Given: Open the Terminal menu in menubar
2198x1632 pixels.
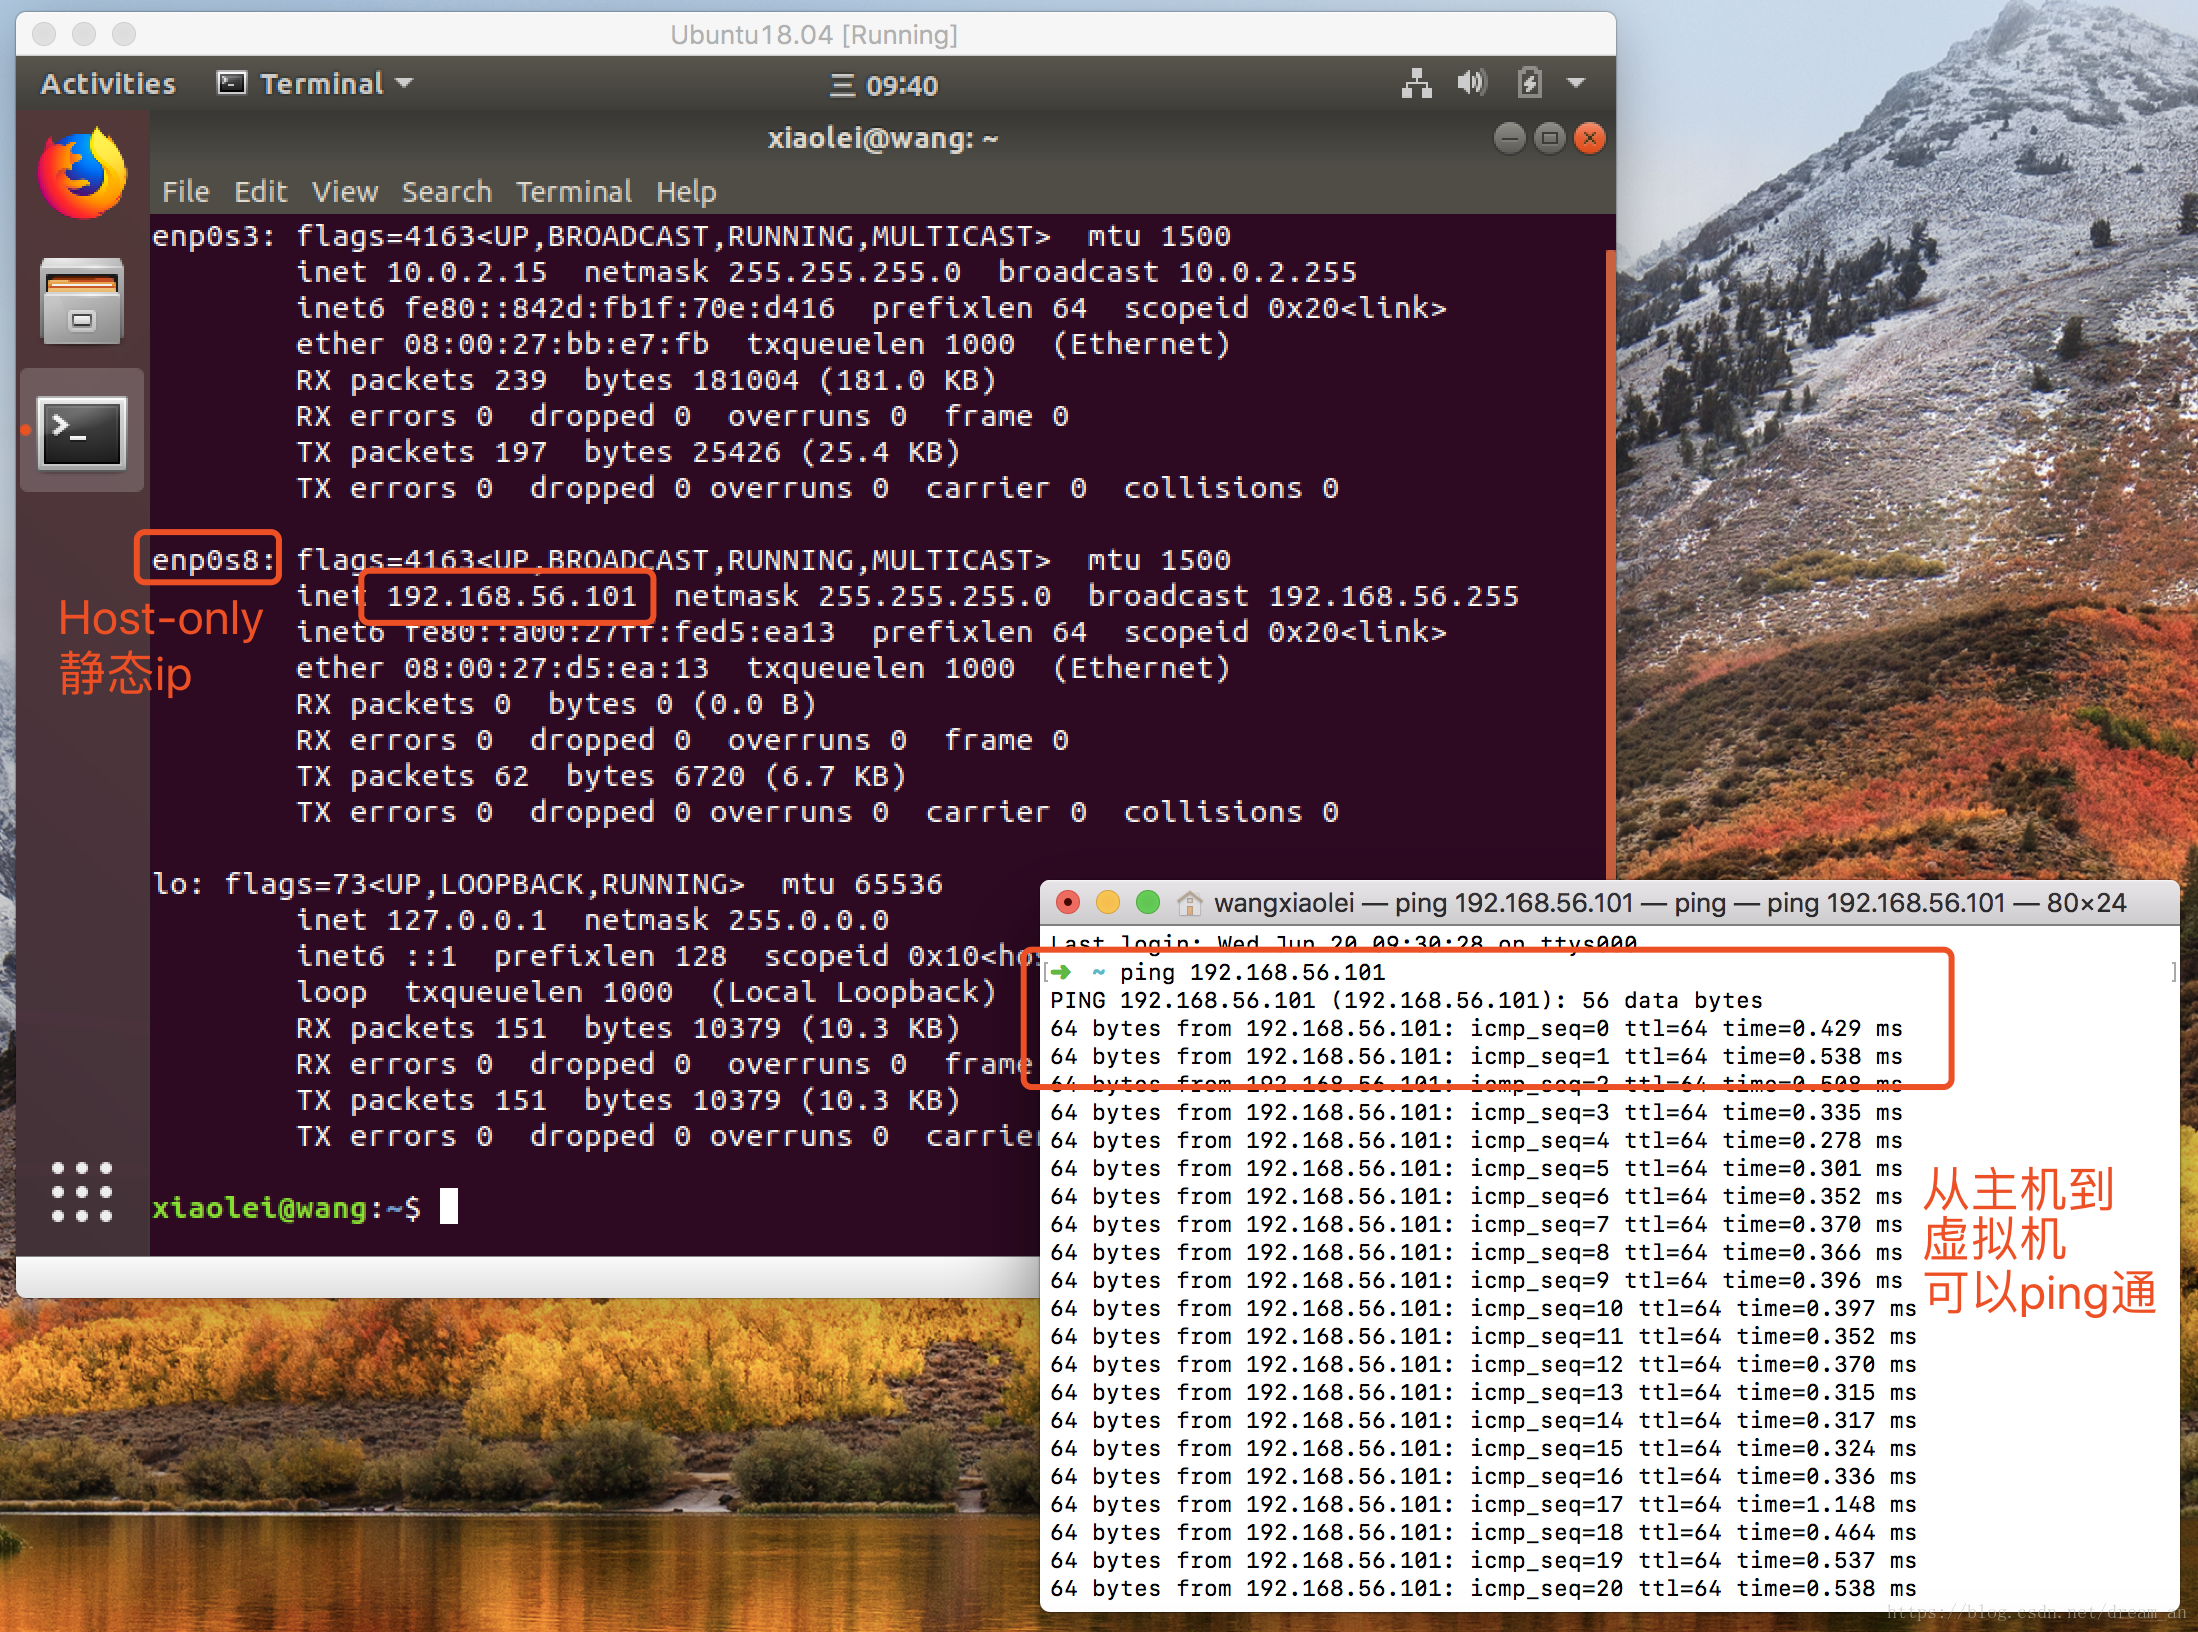Looking at the screenshot, I should click(574, 191).
